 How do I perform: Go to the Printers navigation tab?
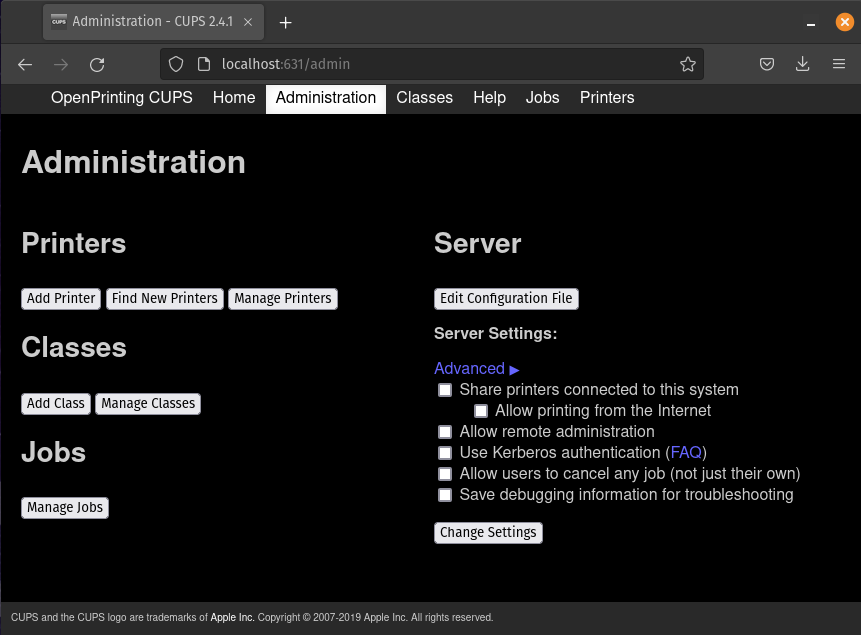[x=607, y=98]
